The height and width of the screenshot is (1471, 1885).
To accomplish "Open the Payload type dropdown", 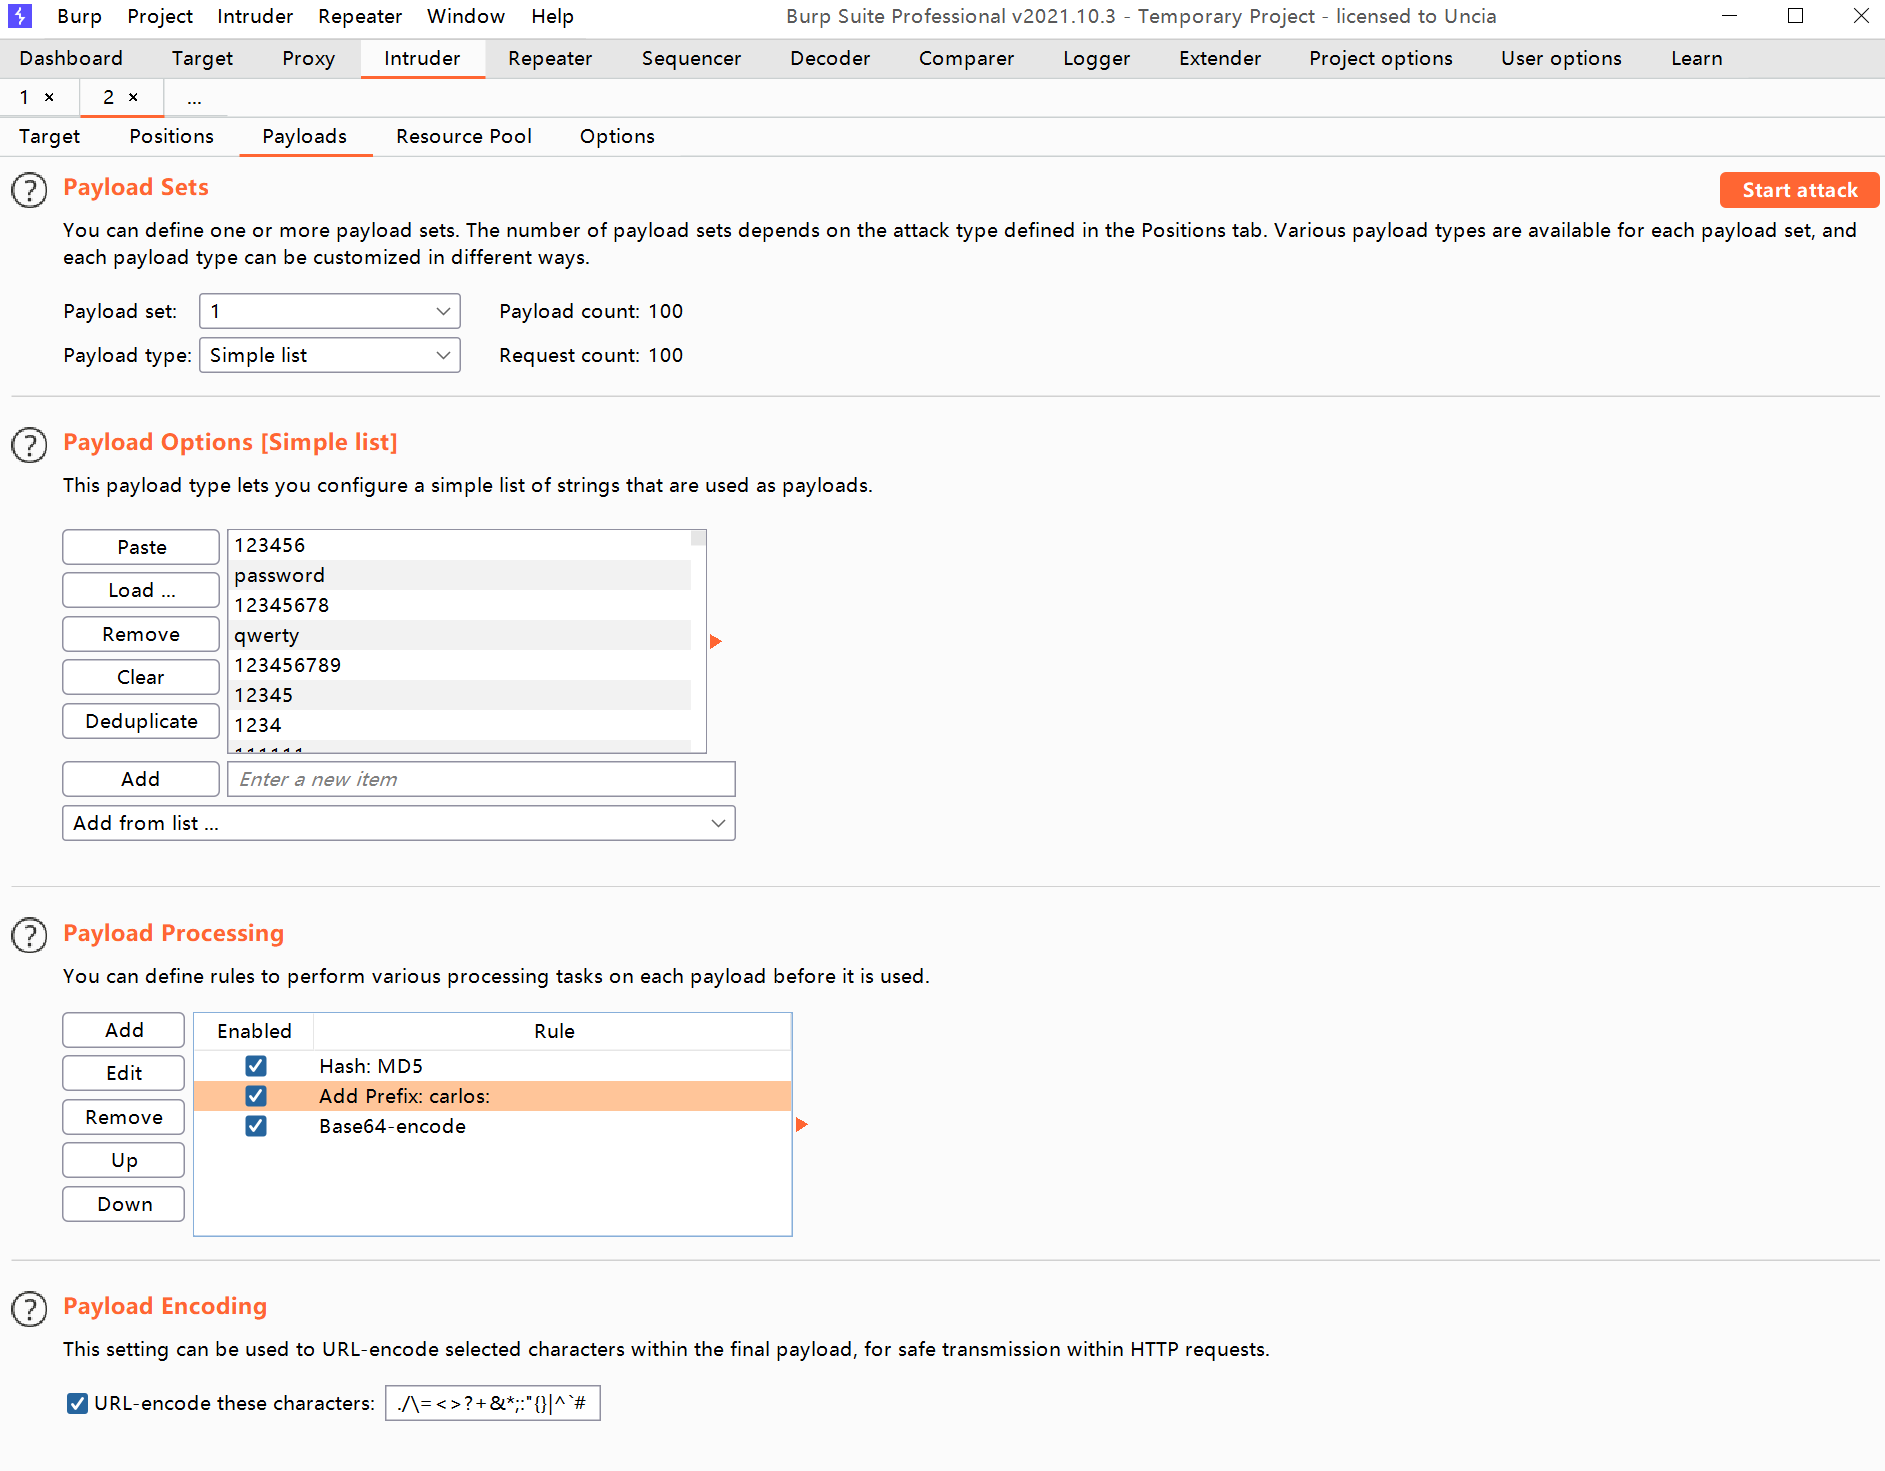I will pyautogui.click(x=330, y=355).
